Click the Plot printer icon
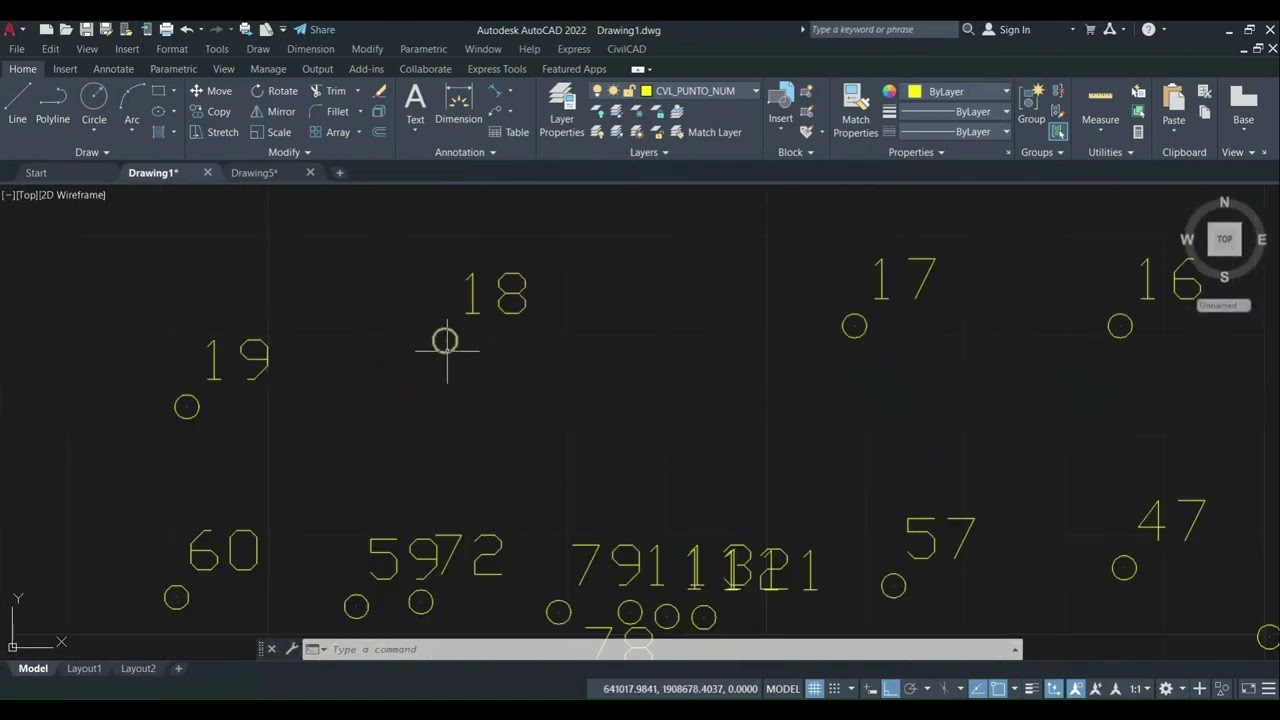The image size is (1280, 720). [166, 30]
